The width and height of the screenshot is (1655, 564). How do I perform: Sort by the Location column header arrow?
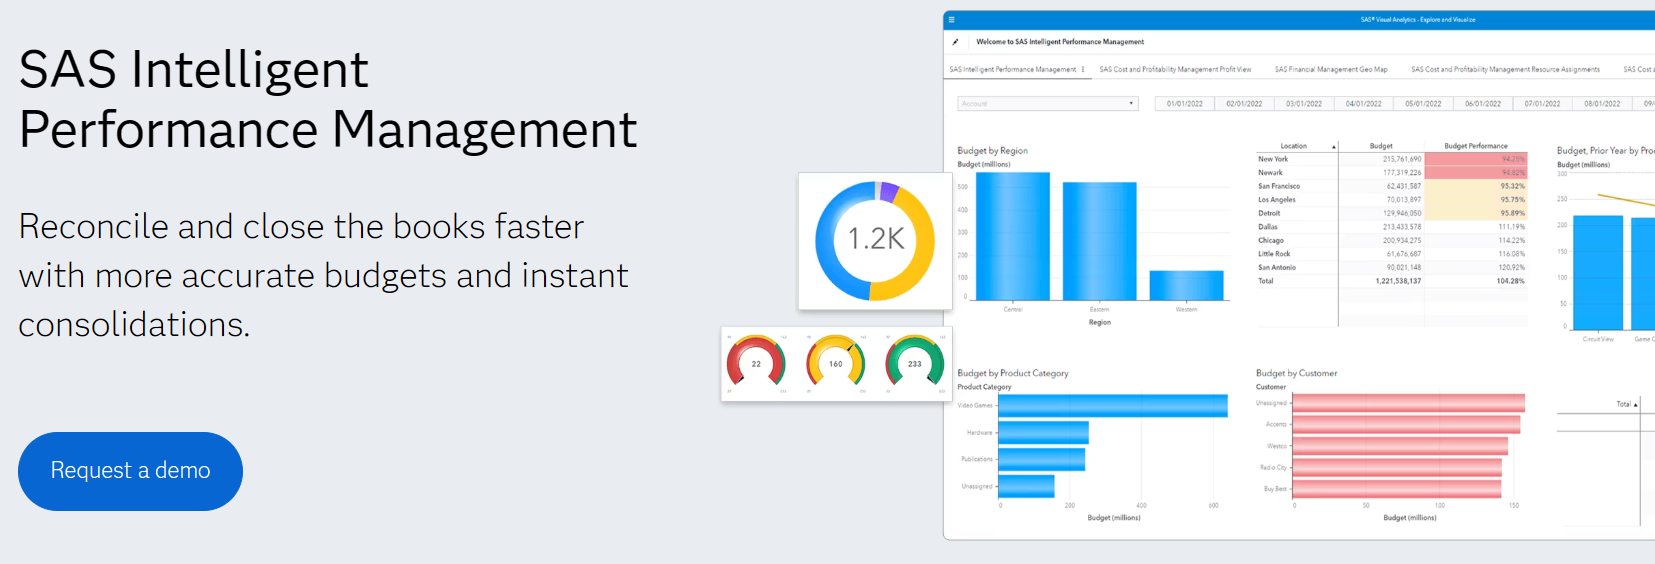coord(1333,147)
